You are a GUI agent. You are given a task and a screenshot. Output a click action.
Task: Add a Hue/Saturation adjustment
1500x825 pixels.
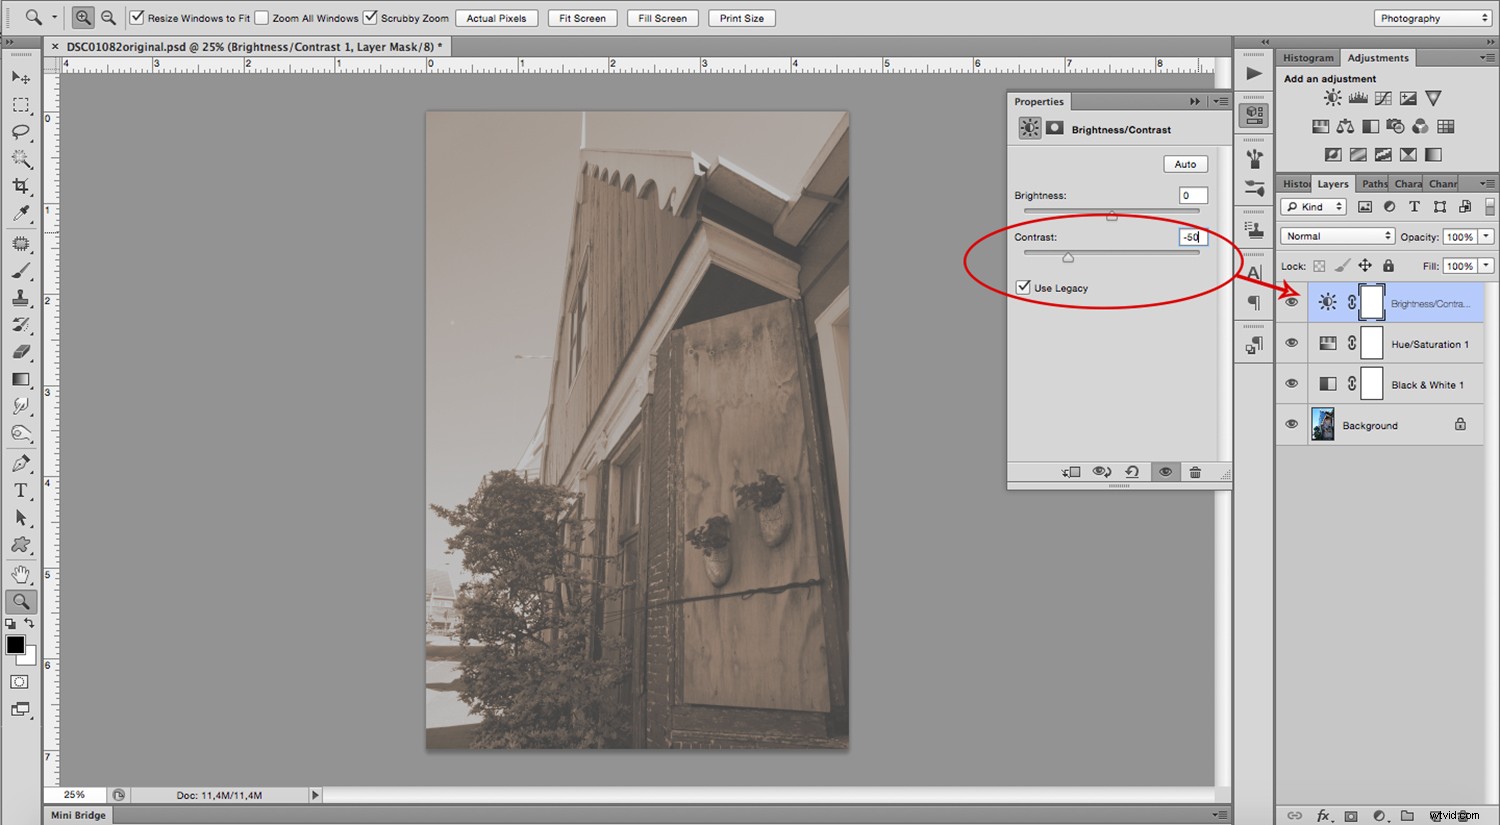[1320, 126]
